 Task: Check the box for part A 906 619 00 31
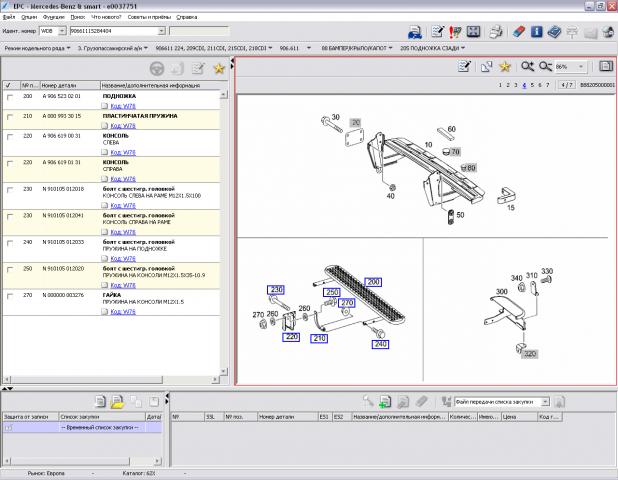pos(10,137)
